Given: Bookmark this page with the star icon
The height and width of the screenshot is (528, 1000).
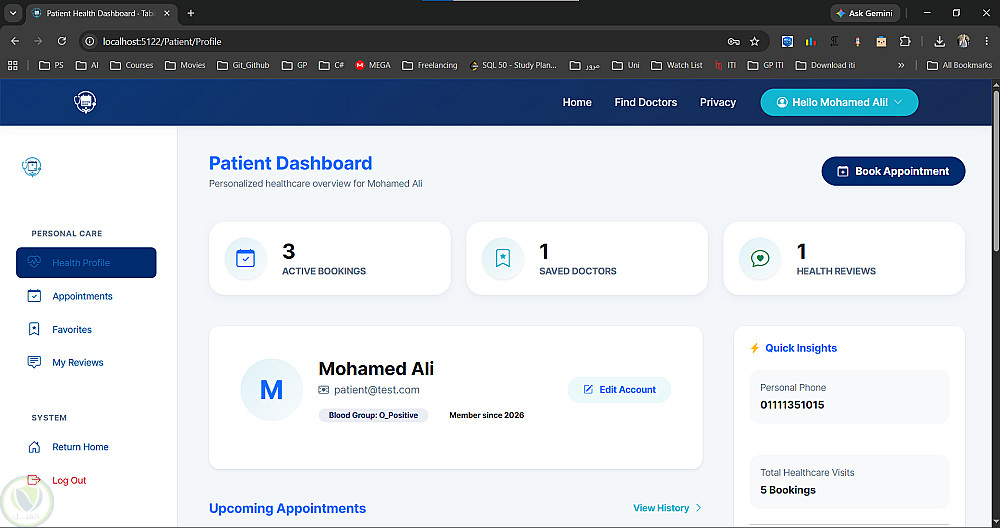Looking at the screenshot, I should point(754,41).
